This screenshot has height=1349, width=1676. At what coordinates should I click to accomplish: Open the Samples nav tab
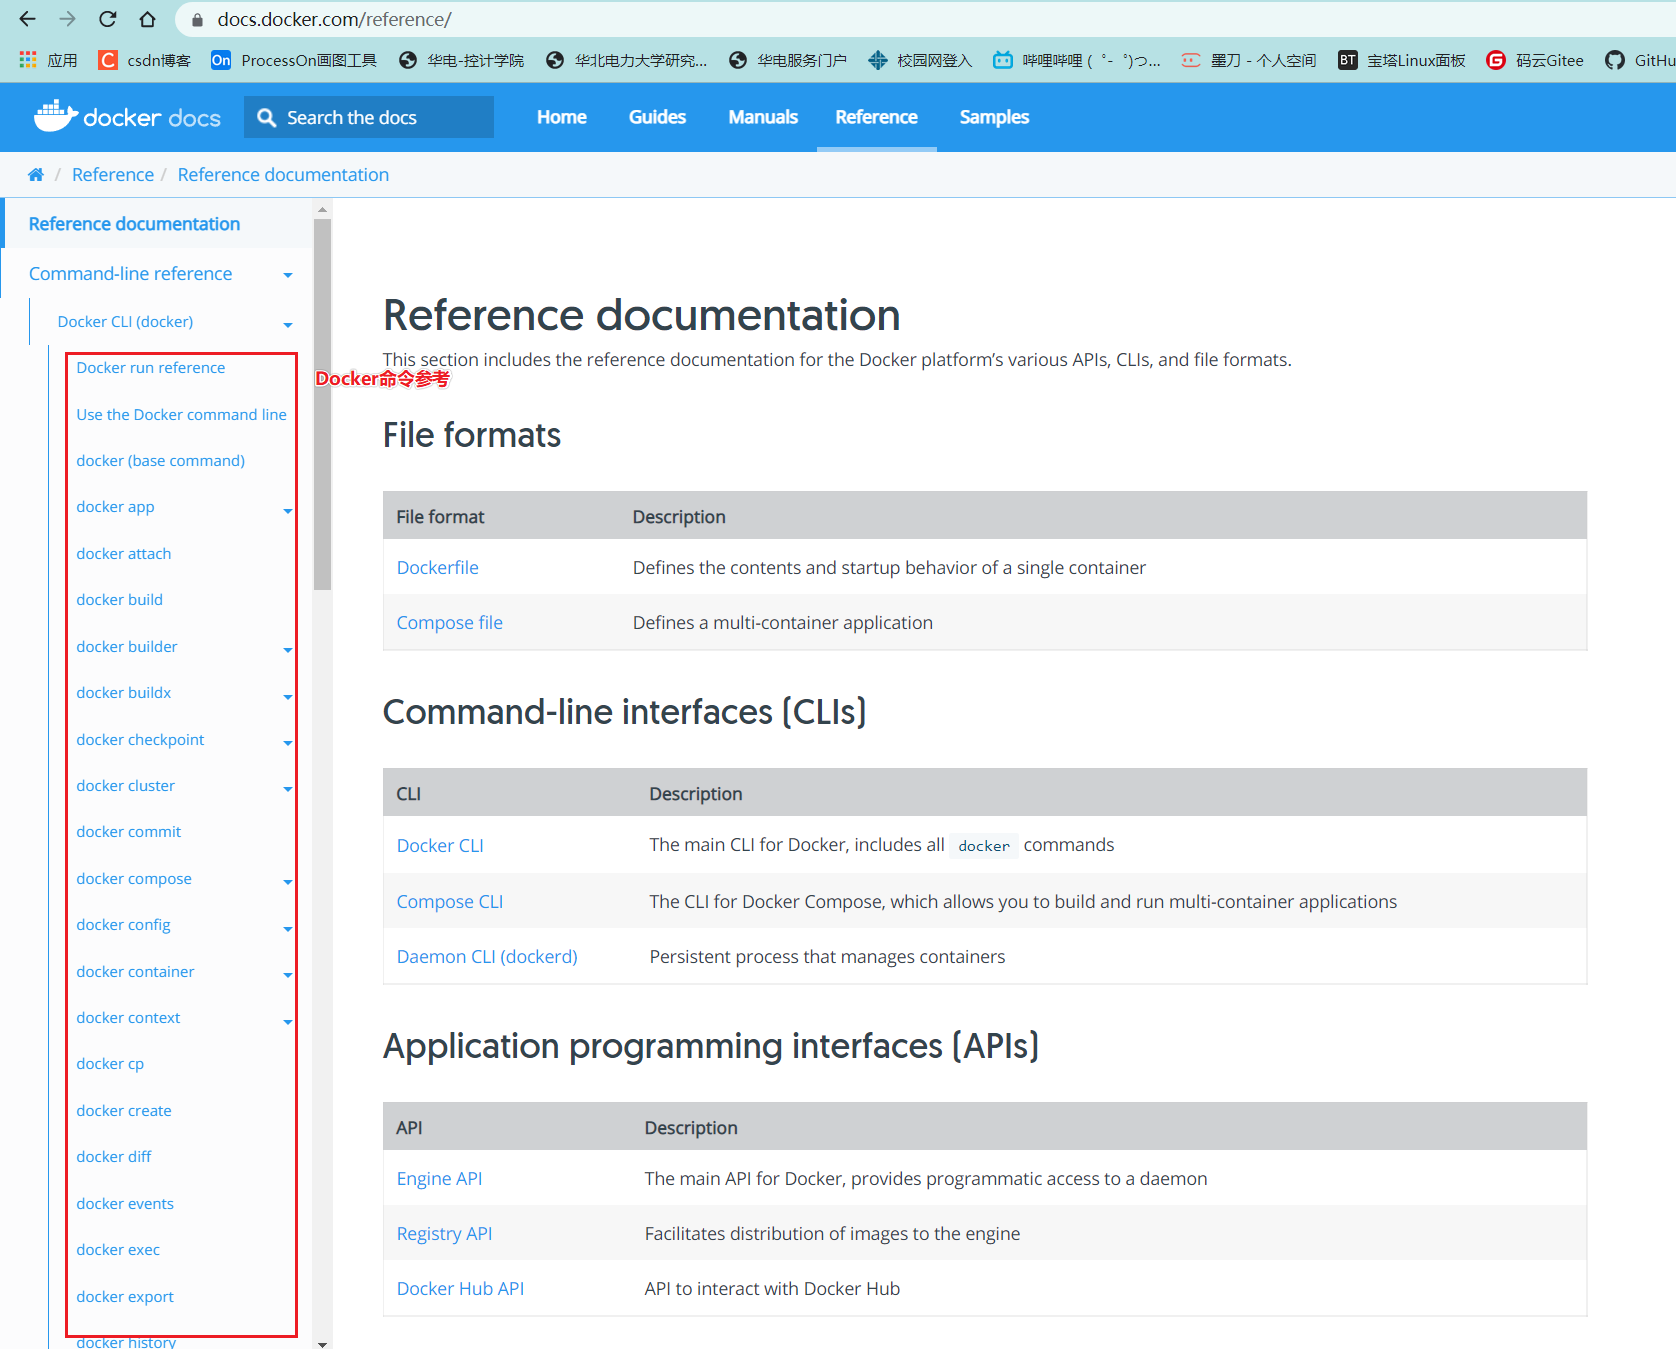coord(994,117)
